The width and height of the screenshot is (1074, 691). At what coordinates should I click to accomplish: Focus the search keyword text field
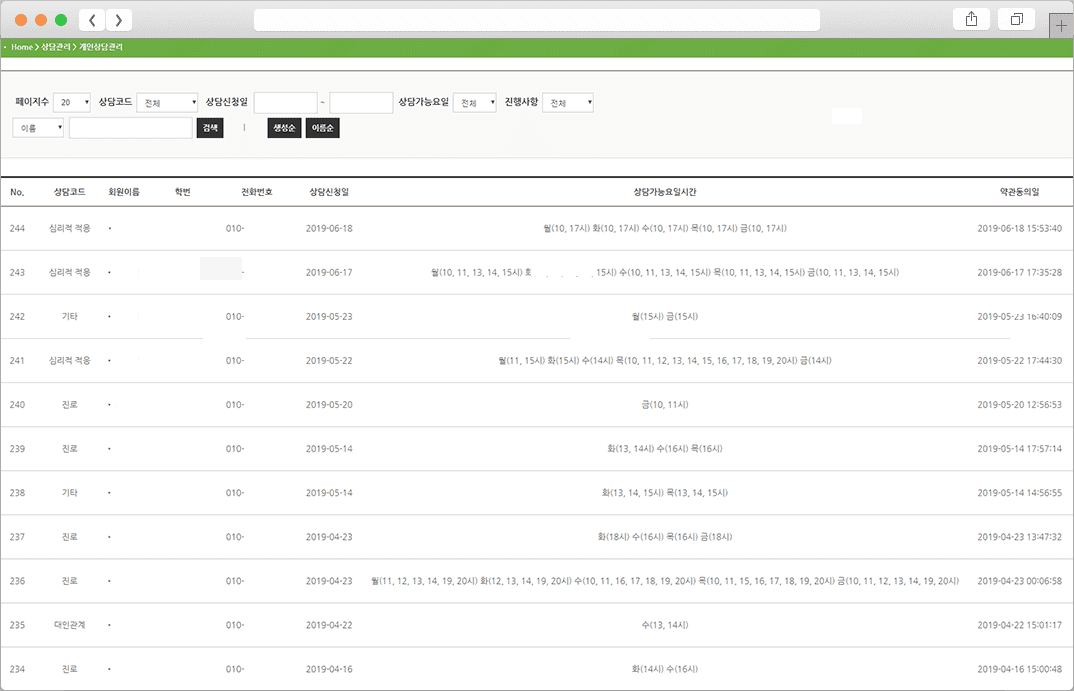(131, 128)
